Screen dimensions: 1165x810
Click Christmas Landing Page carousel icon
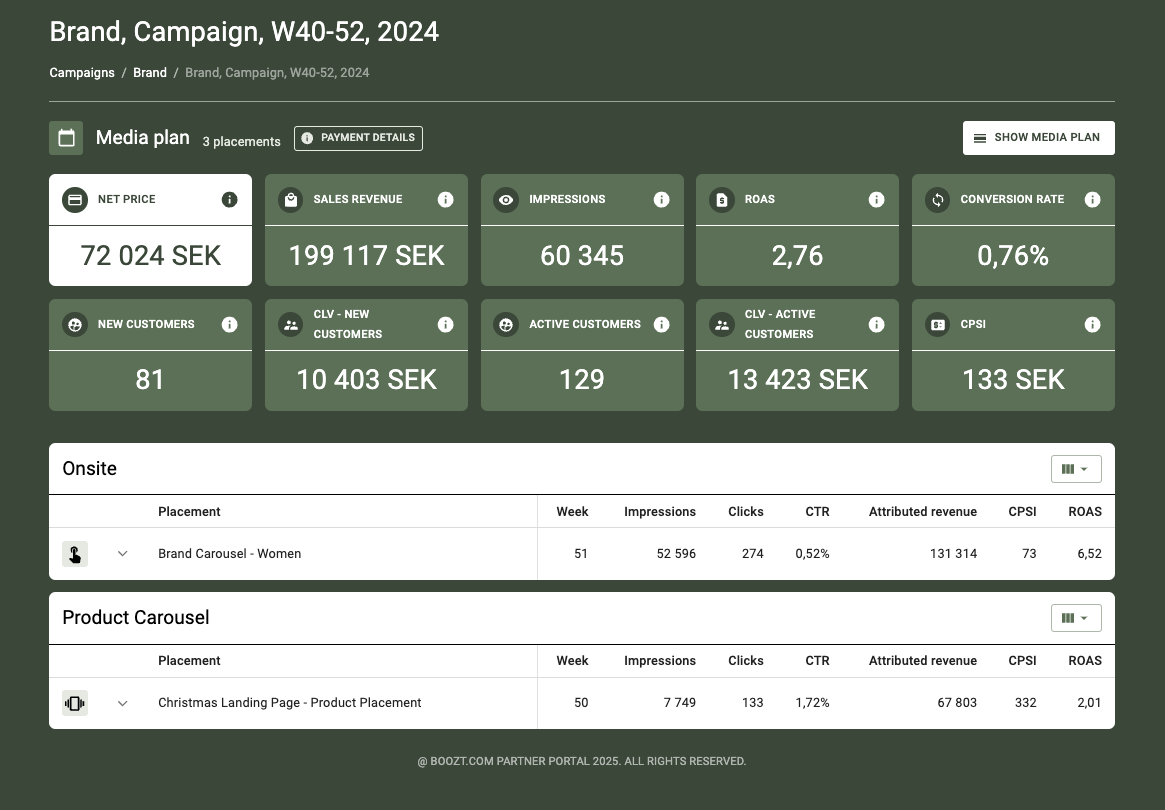click(75, 703)
